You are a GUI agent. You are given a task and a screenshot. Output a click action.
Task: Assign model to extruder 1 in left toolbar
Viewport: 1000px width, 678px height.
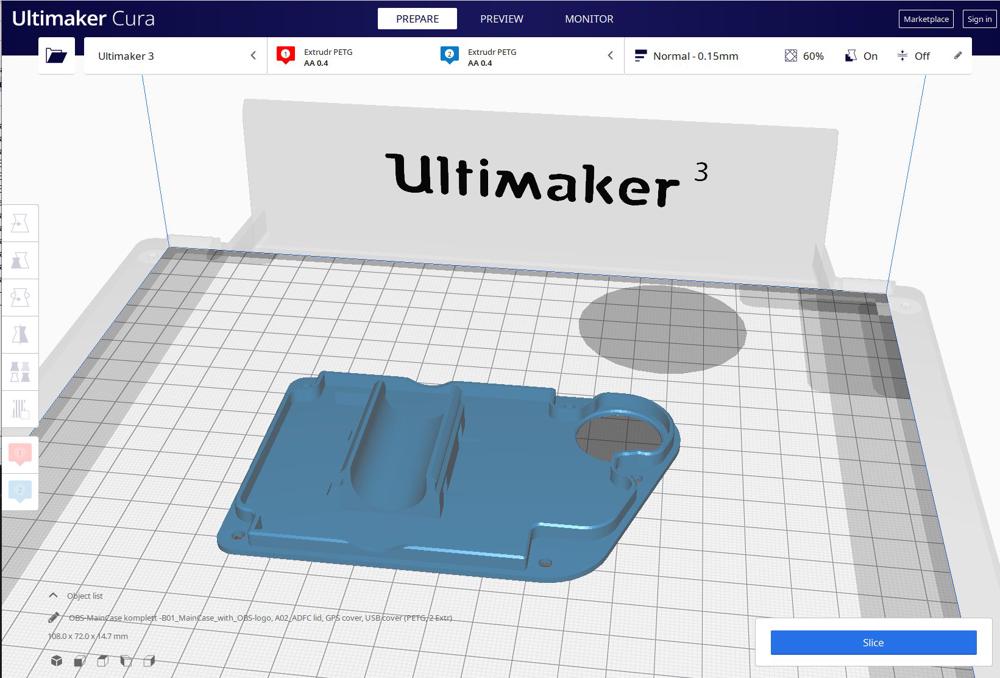20,453
